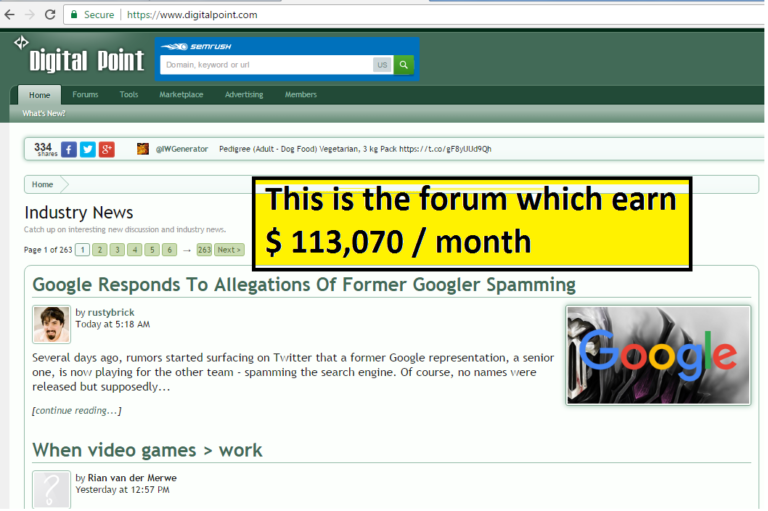Go to page 3
This screenshot has width=768, height=511.
point(117,250)
